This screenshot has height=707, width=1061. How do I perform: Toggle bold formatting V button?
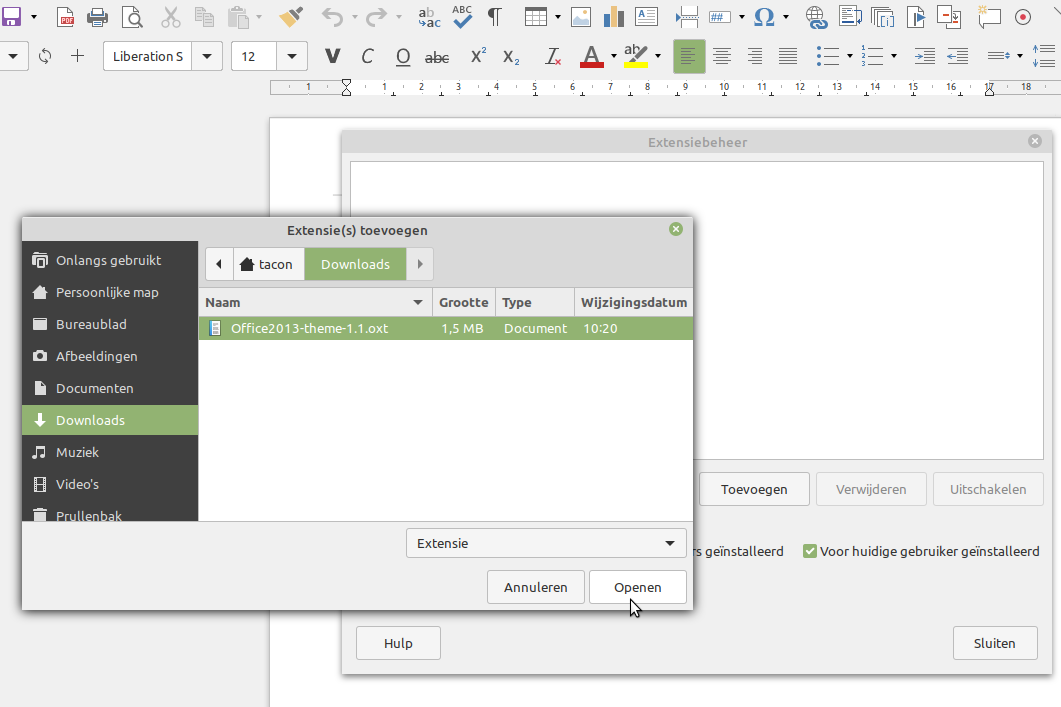[333, 56]
